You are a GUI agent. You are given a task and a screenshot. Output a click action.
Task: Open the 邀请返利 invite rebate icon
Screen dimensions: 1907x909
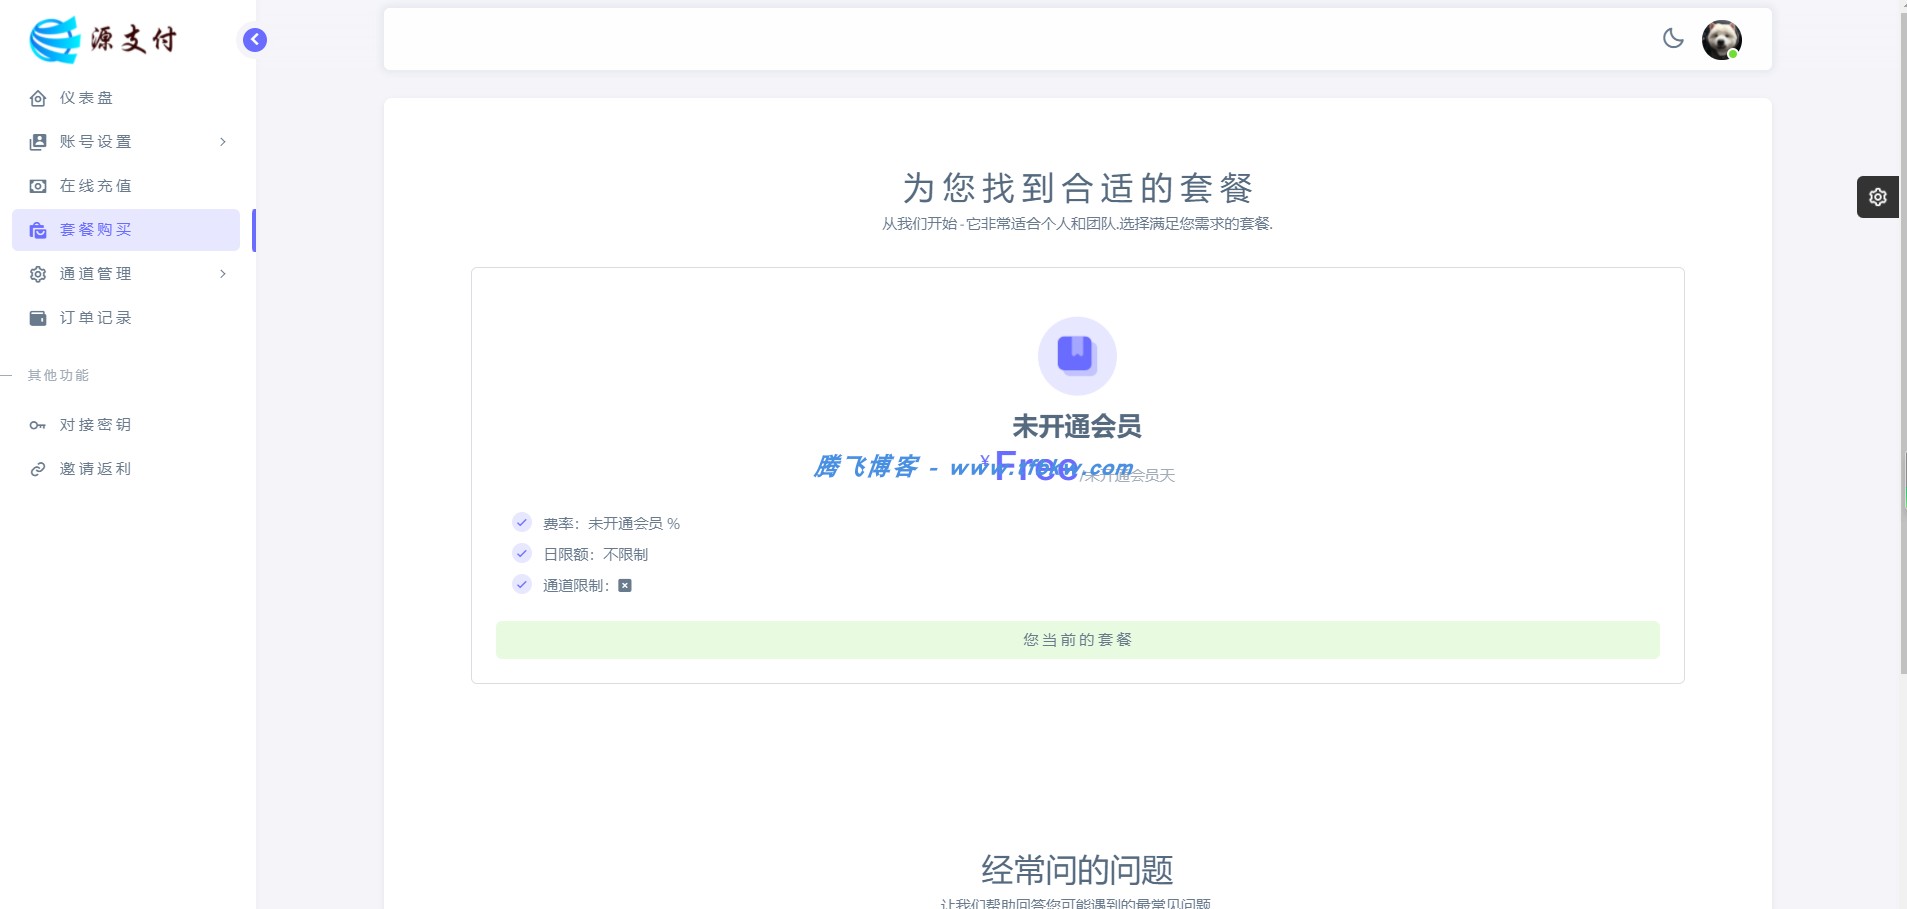click(37, 468)
